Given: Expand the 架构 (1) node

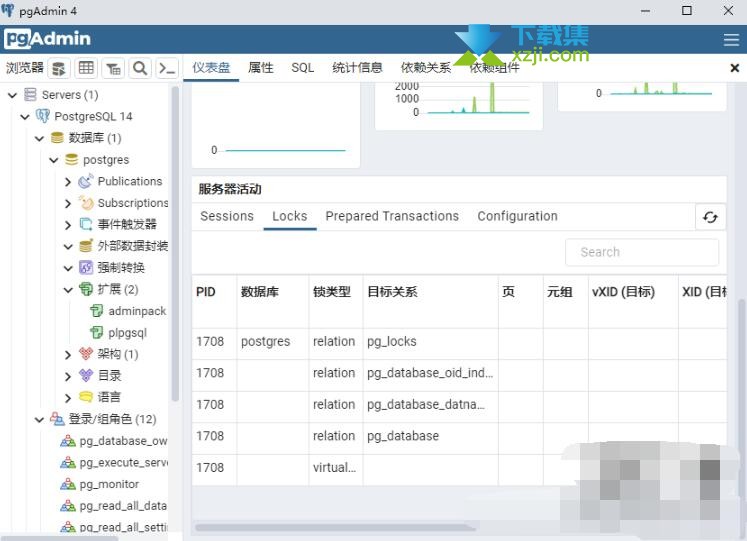Looking at the screenshot, I should 68,354.
